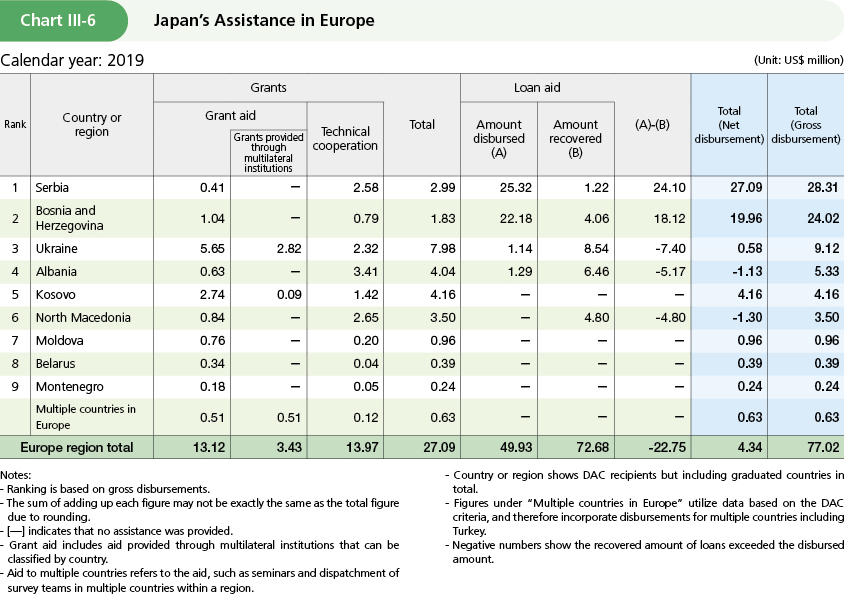The height and width of the screenshot is (596, 845).
Task: Select the Ukraine country cell
Action: 56,249
